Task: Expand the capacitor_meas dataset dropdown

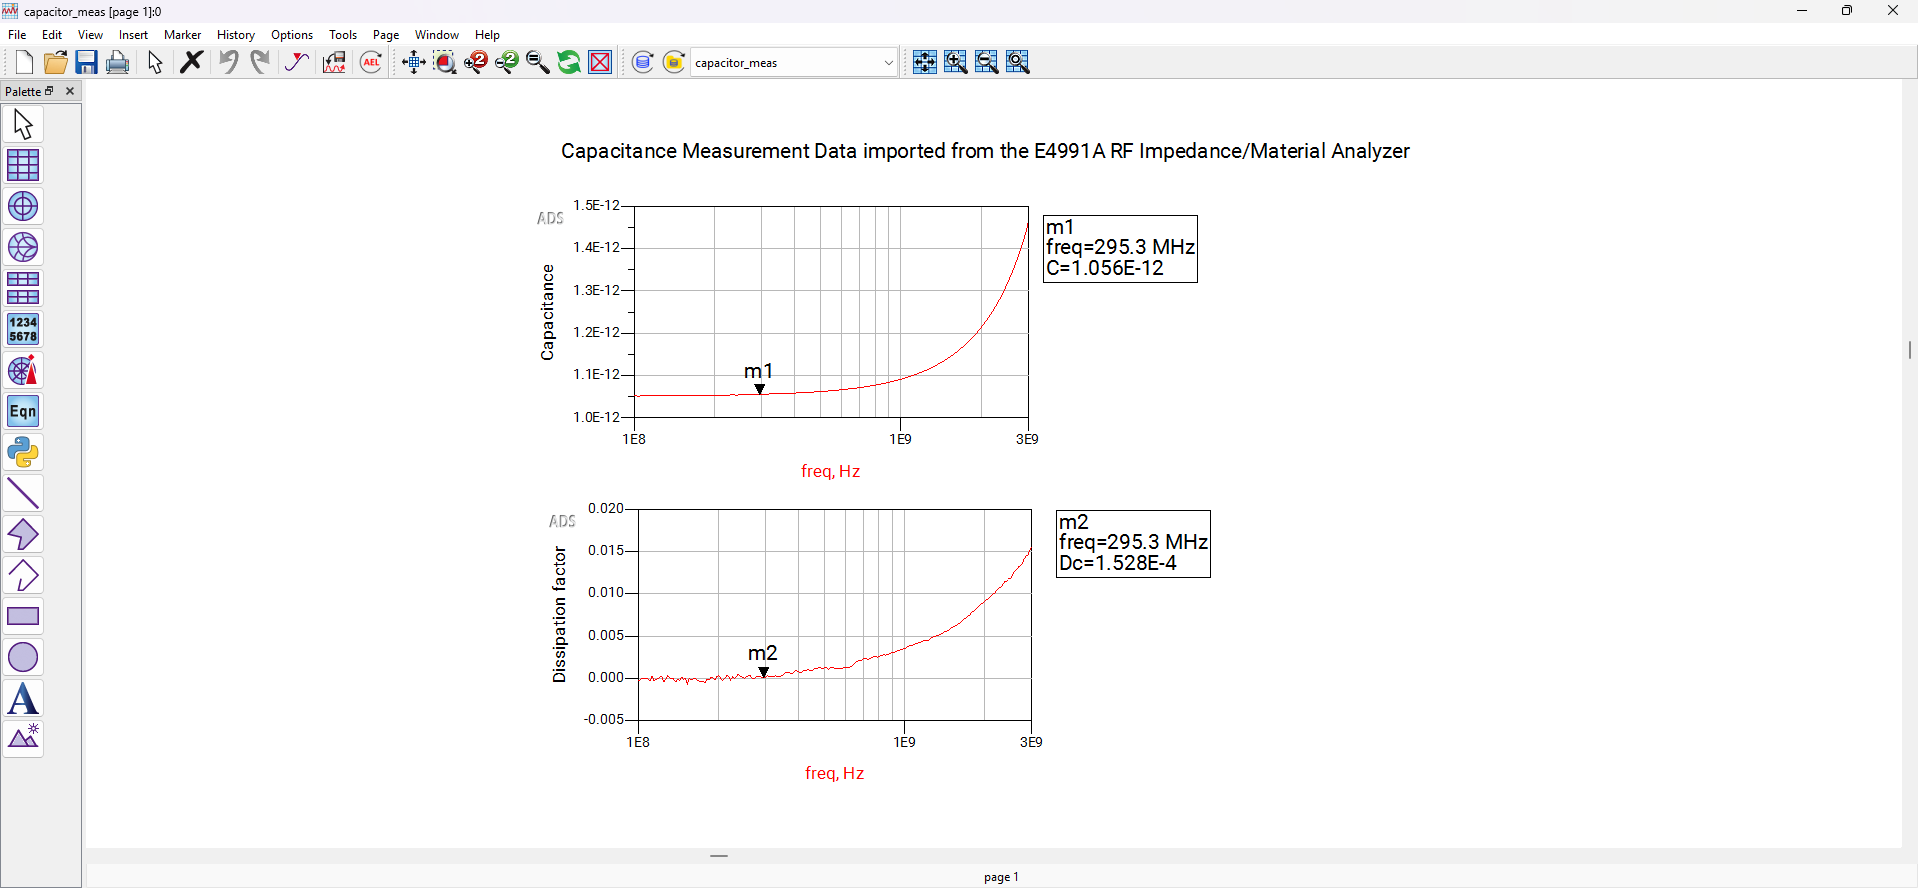Action: (x=888, y=63)
